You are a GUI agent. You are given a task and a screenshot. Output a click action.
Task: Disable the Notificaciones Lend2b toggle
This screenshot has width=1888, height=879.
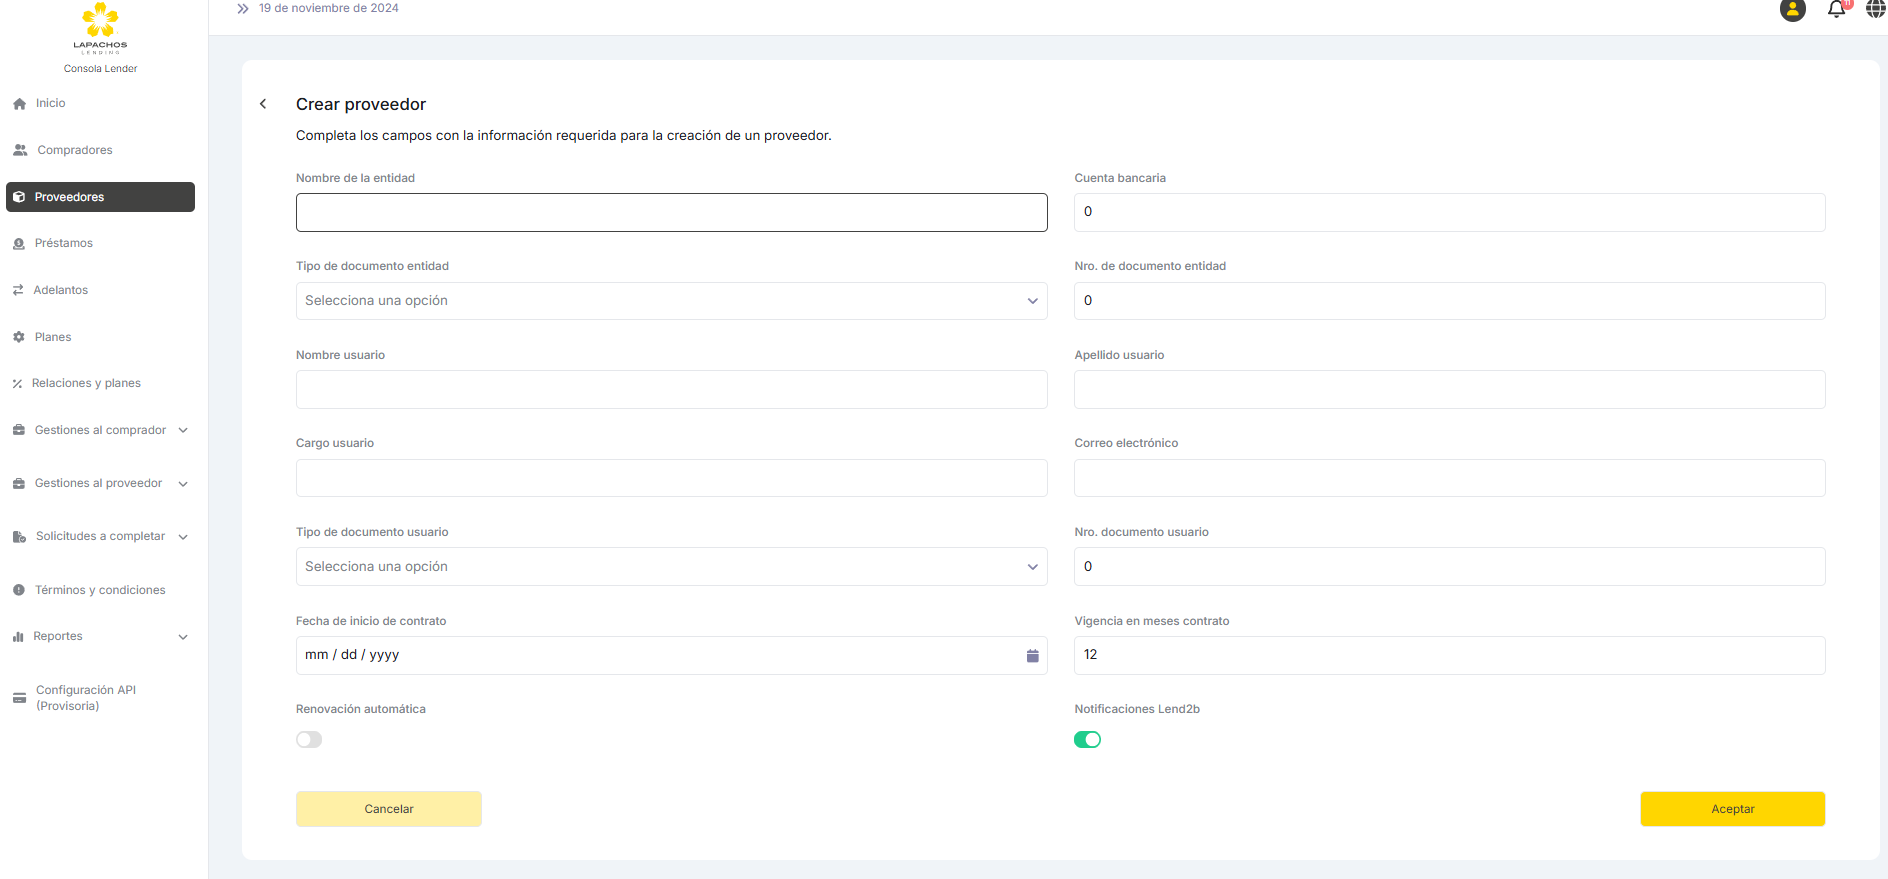1087,740
